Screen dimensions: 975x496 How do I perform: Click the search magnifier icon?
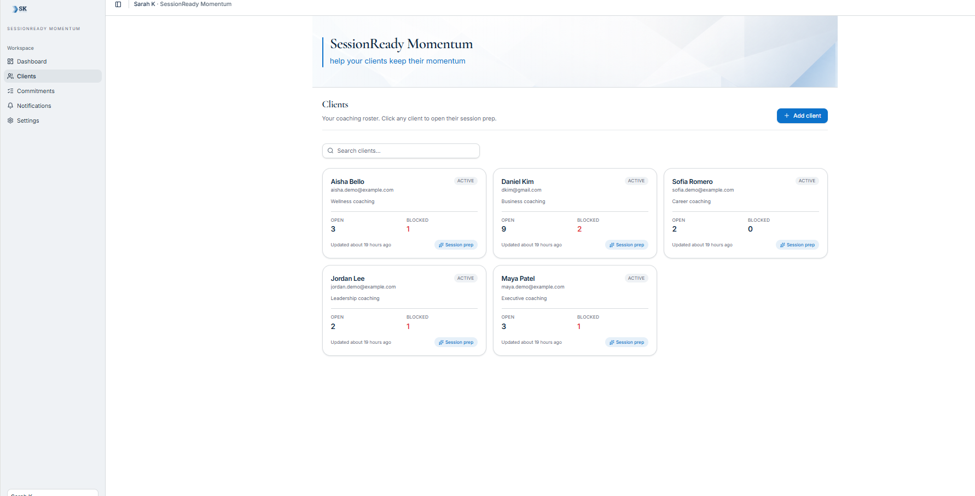click(330, 151)
